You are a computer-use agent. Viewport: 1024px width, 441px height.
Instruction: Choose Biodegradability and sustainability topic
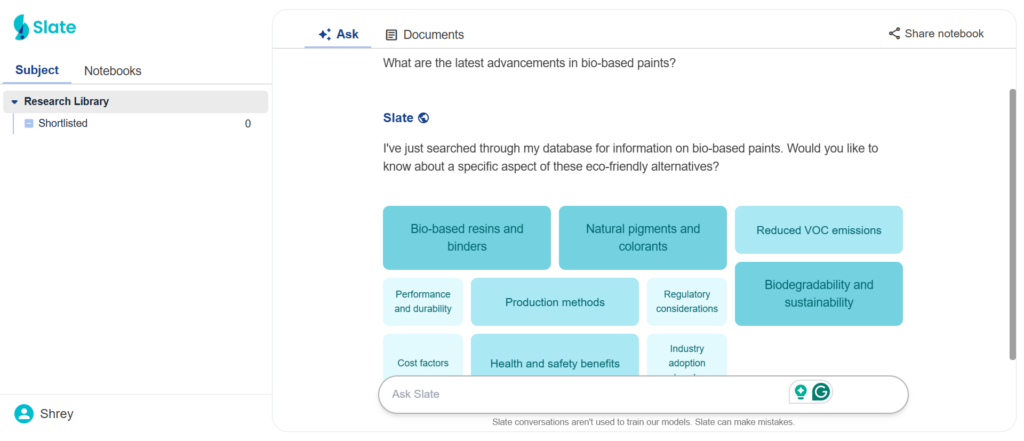click(818, 294)
